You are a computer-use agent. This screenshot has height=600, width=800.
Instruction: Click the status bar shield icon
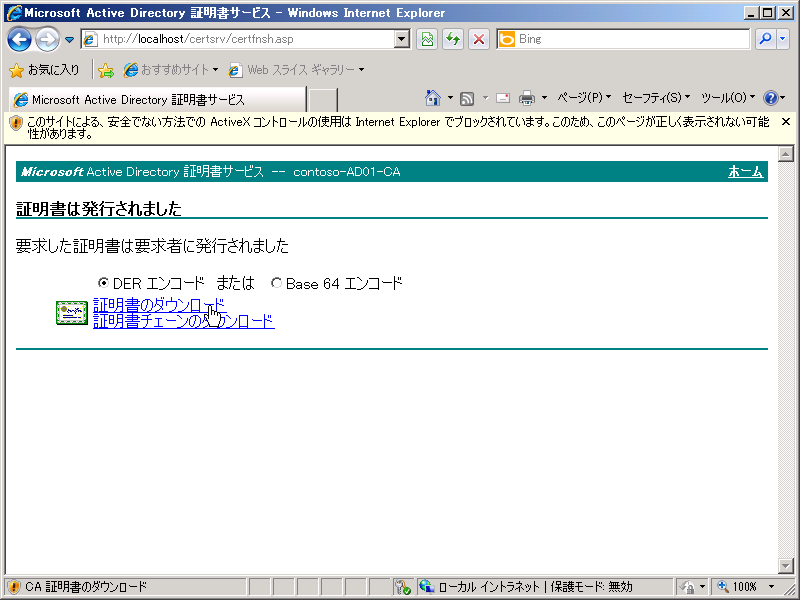(14, 587)
